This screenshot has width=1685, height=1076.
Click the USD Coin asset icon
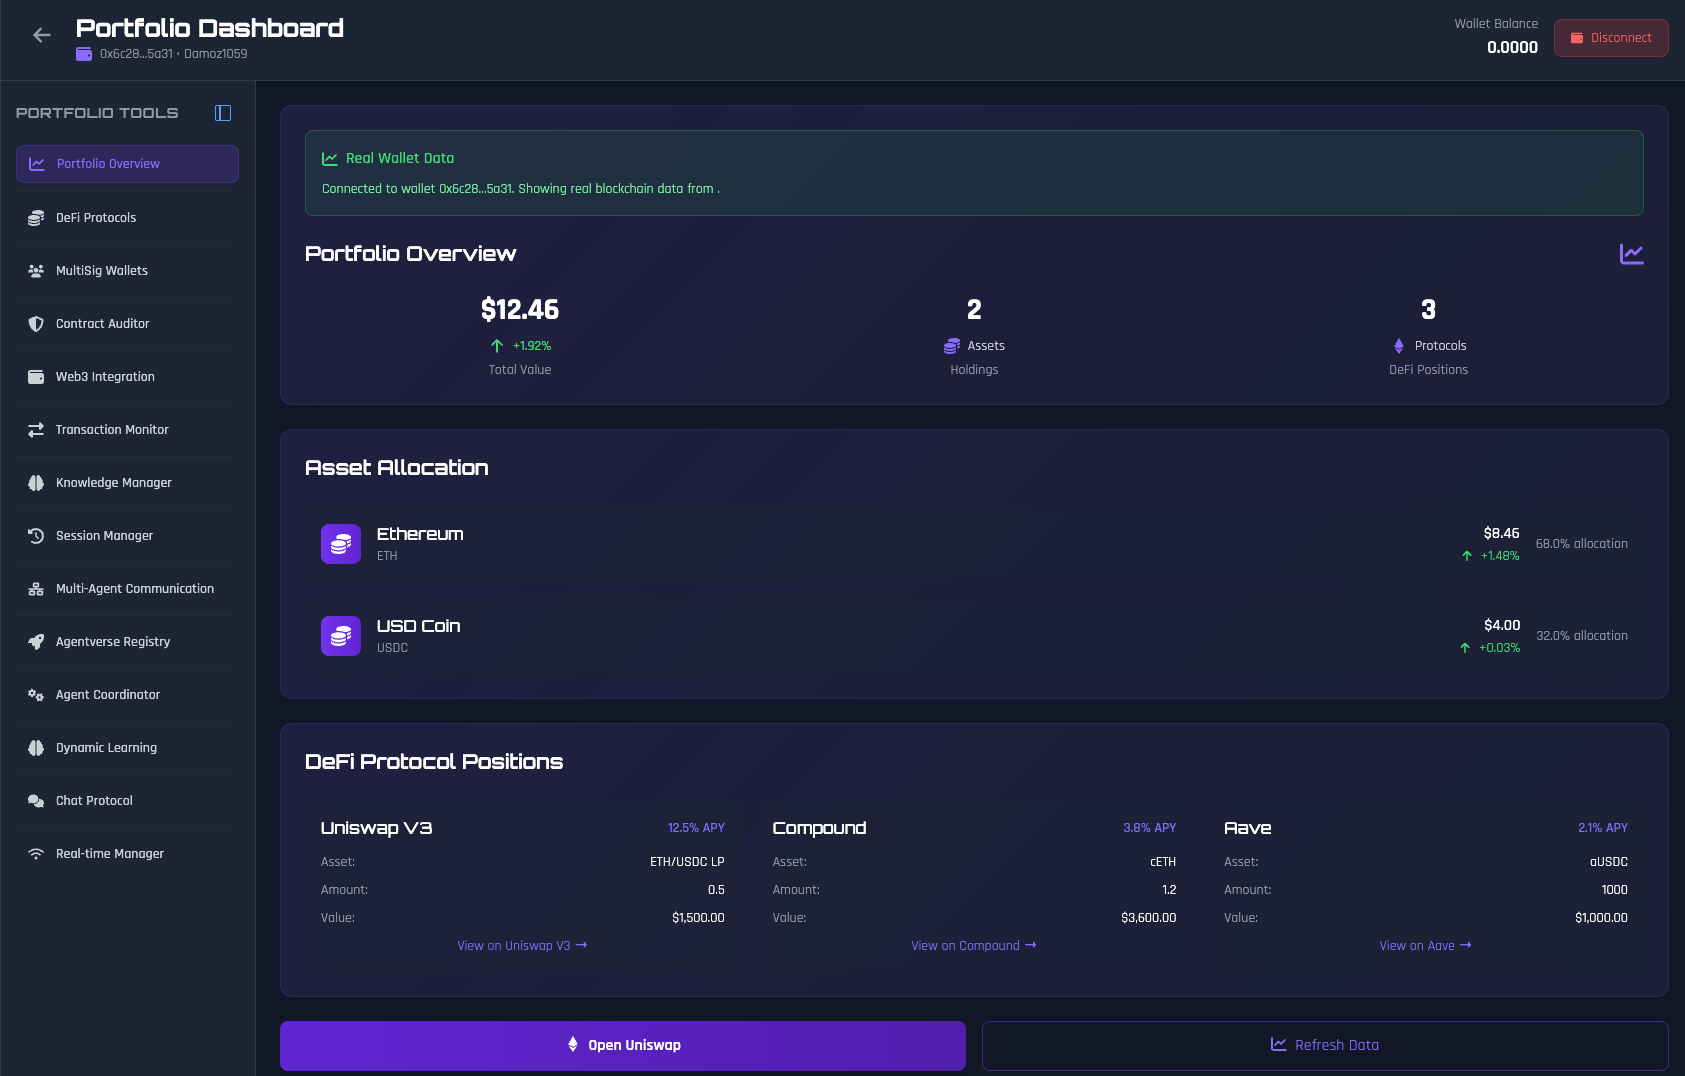point(341,636)
